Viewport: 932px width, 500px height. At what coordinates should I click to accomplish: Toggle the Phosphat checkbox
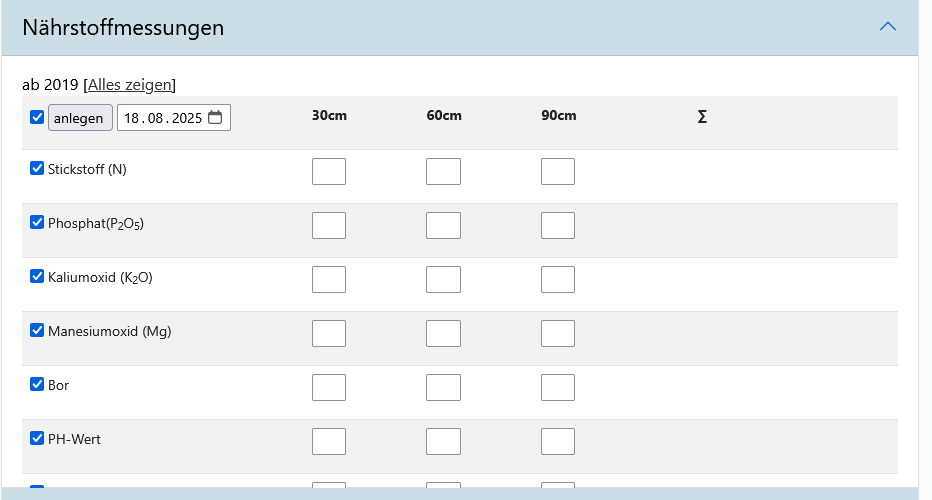click(x=37, y=223)
